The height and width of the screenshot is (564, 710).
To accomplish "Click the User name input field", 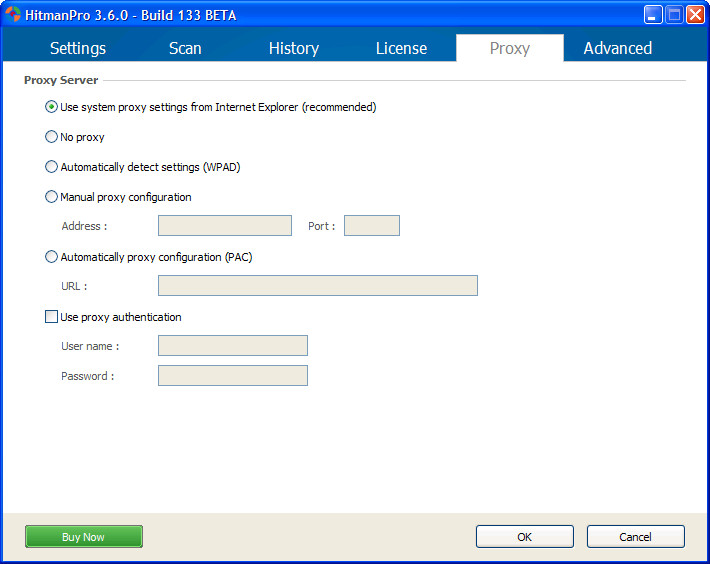I will click(233, 346).
